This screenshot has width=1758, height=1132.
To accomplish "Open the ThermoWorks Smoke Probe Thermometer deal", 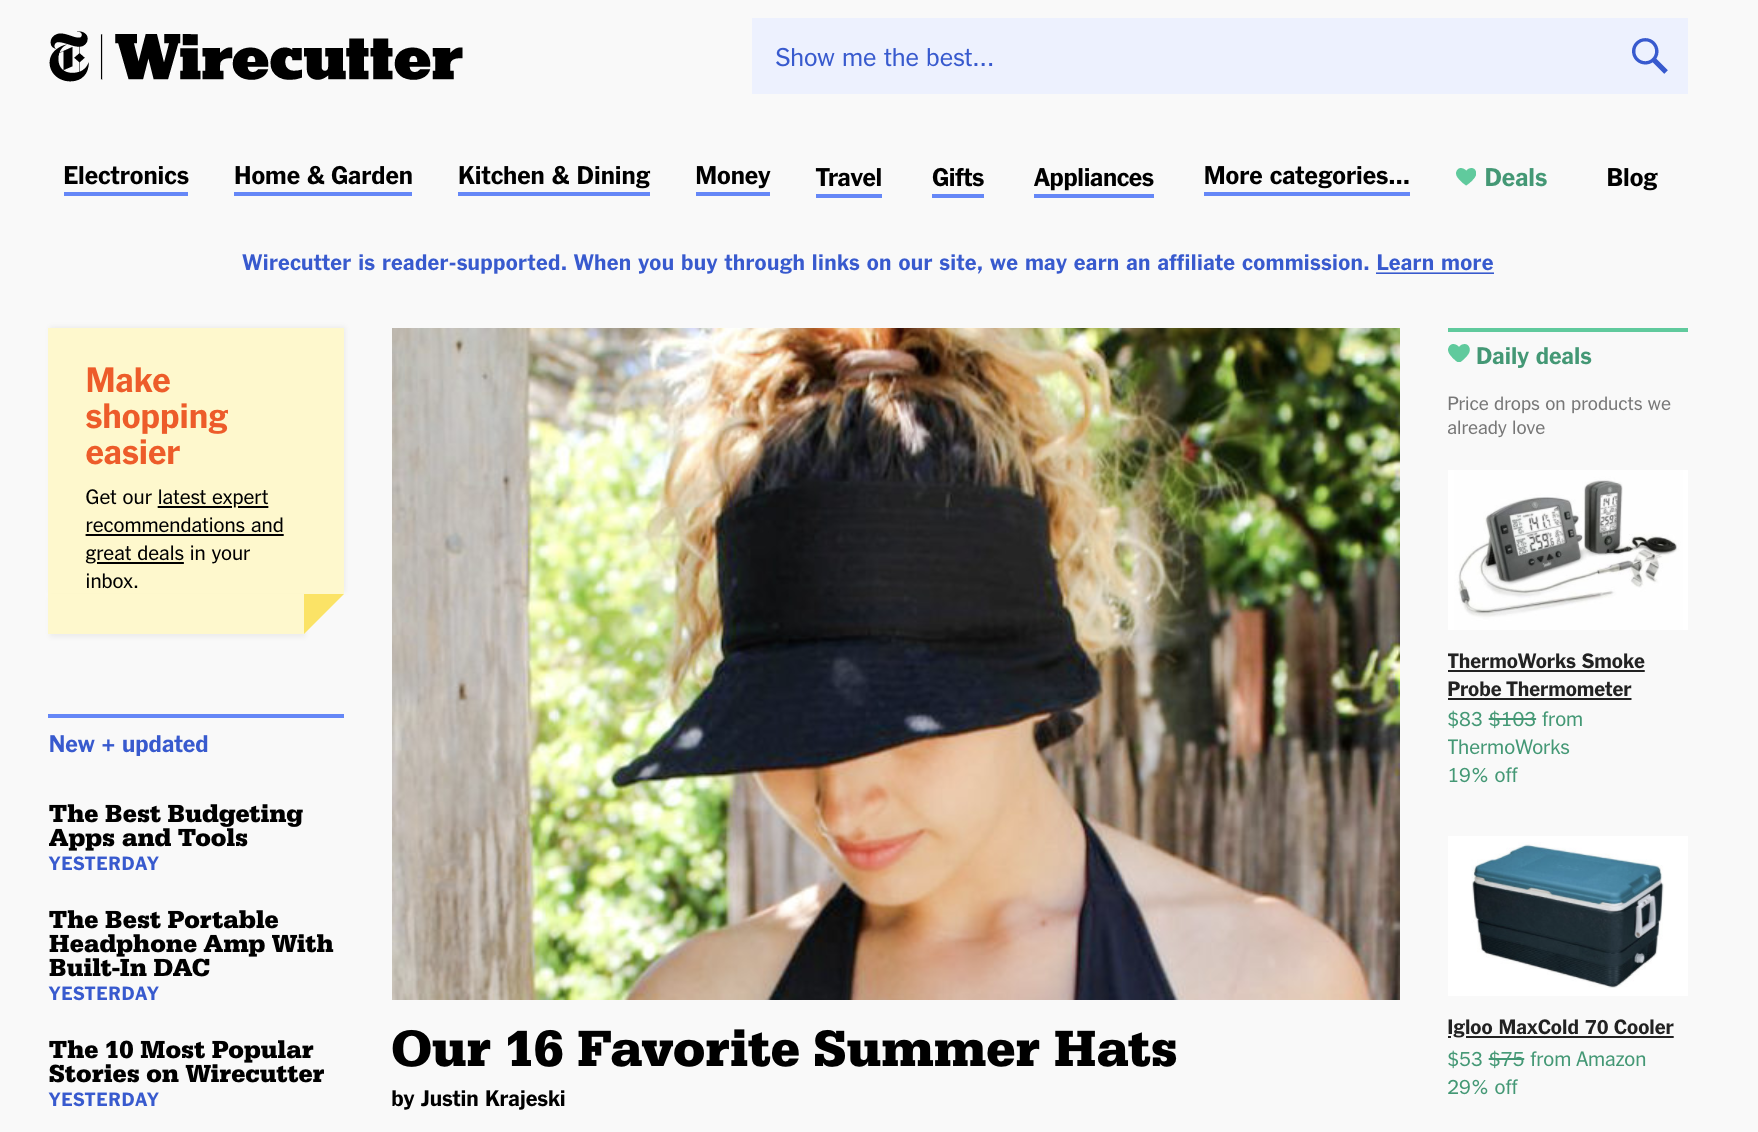I will coord(1546,675).
